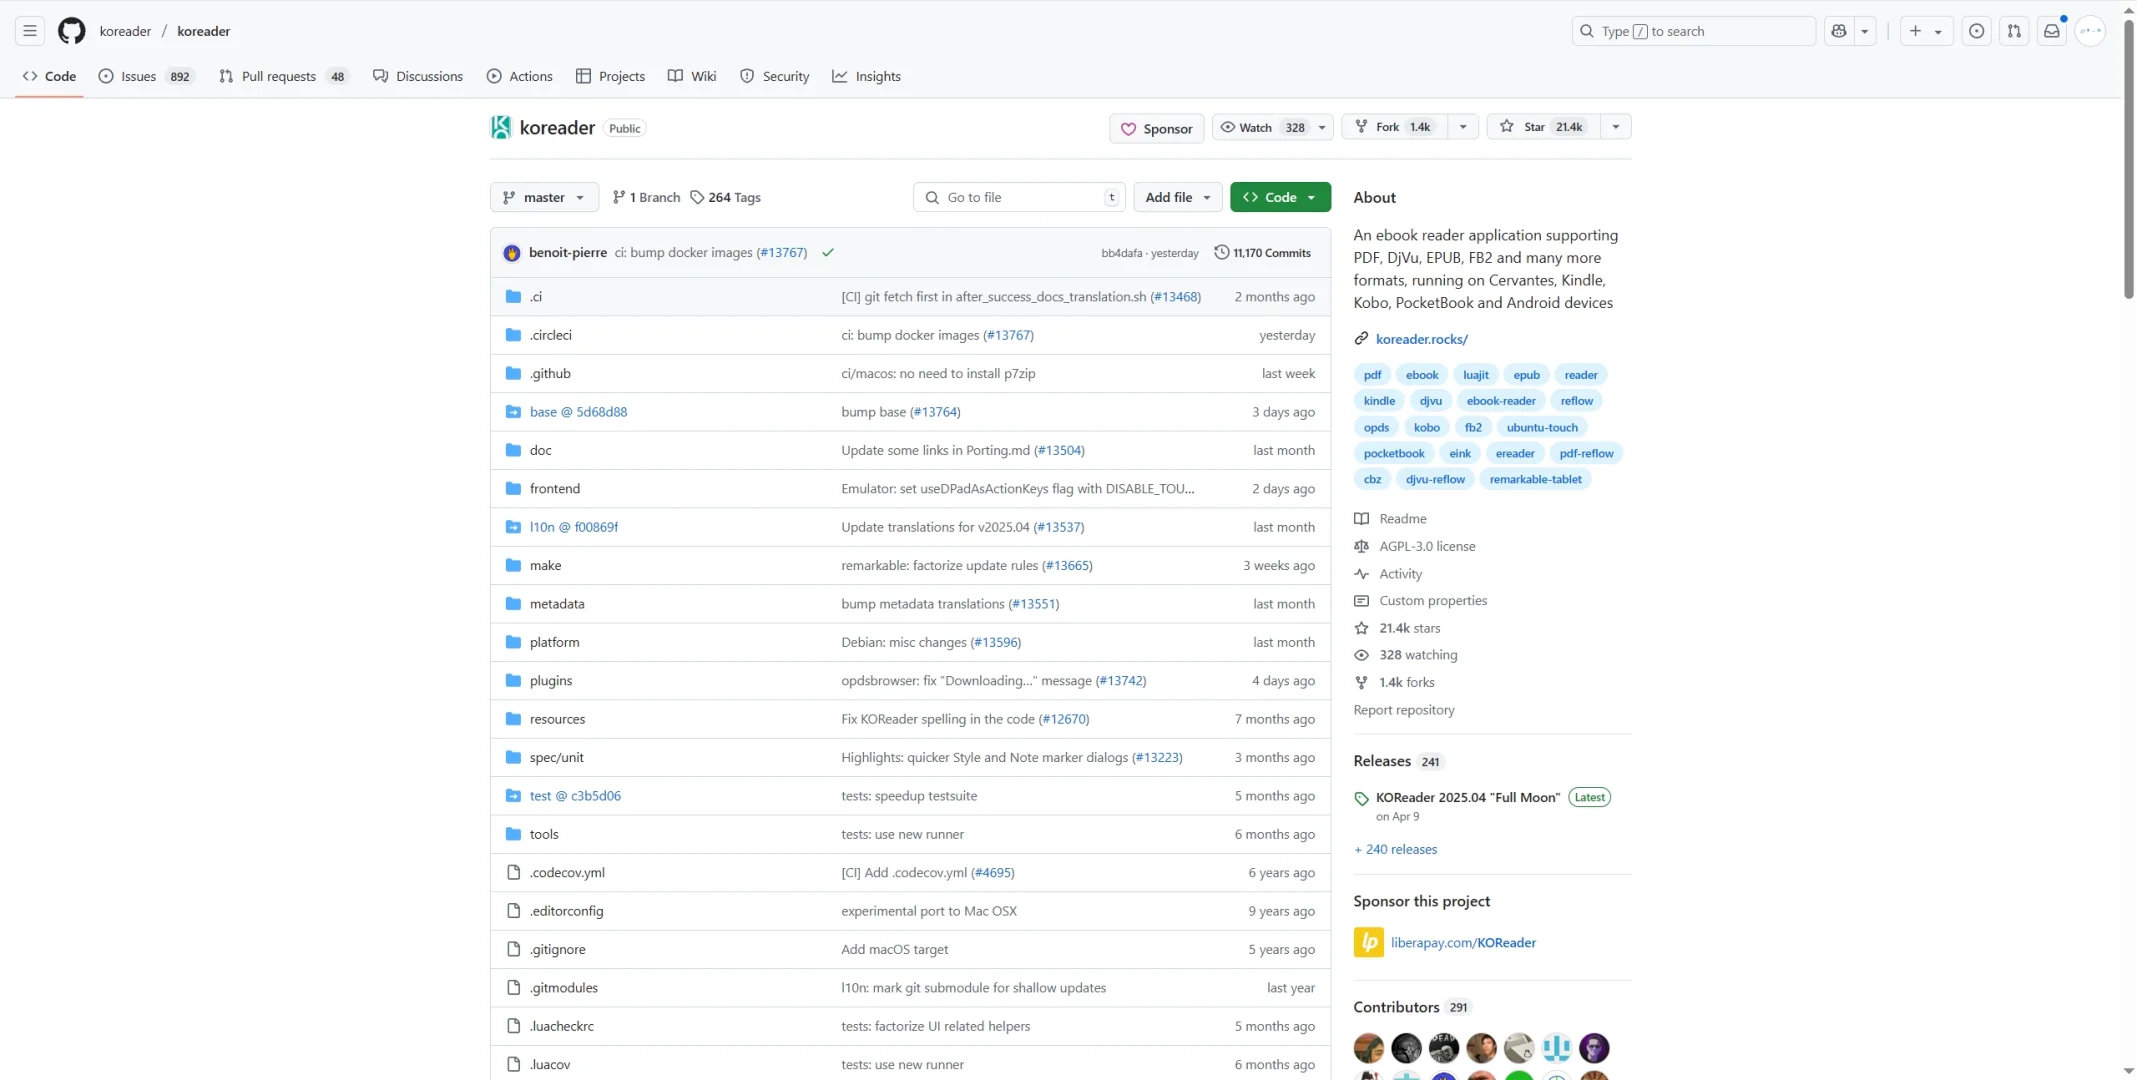This screenshot has height=1080, width=2137.
Task: Expand the master branch selector
Action: coord(544,197)
